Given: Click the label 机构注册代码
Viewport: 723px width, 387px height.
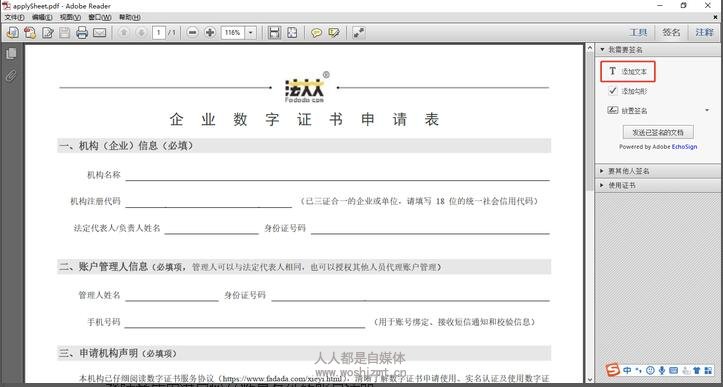Looking at the screenshot, I should pos(95,202).
